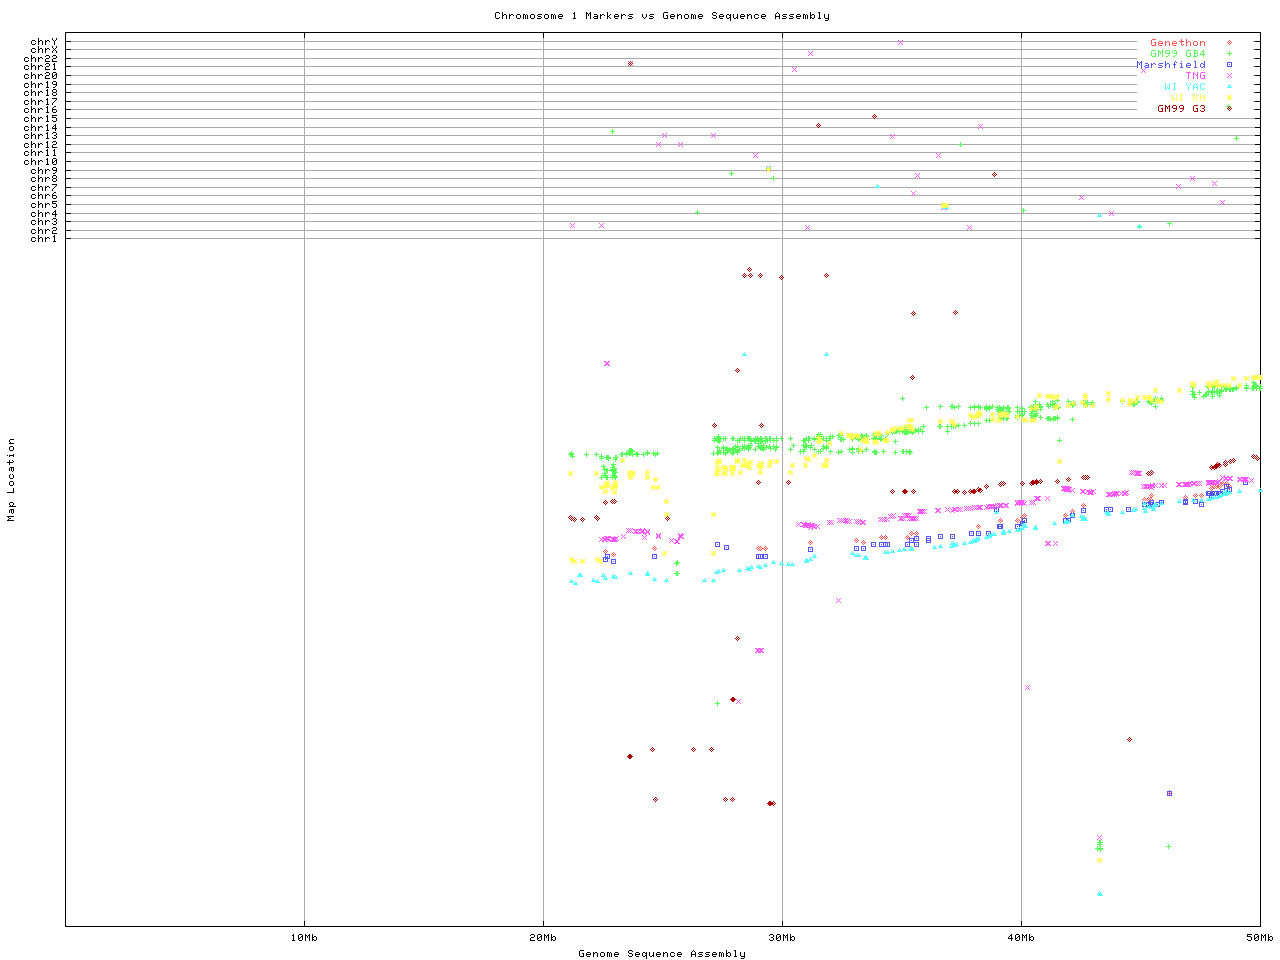Click the cyan triangle marker for WI YAC
The height and width of the screenshot is (960, 1280).
click(1229, 87)
